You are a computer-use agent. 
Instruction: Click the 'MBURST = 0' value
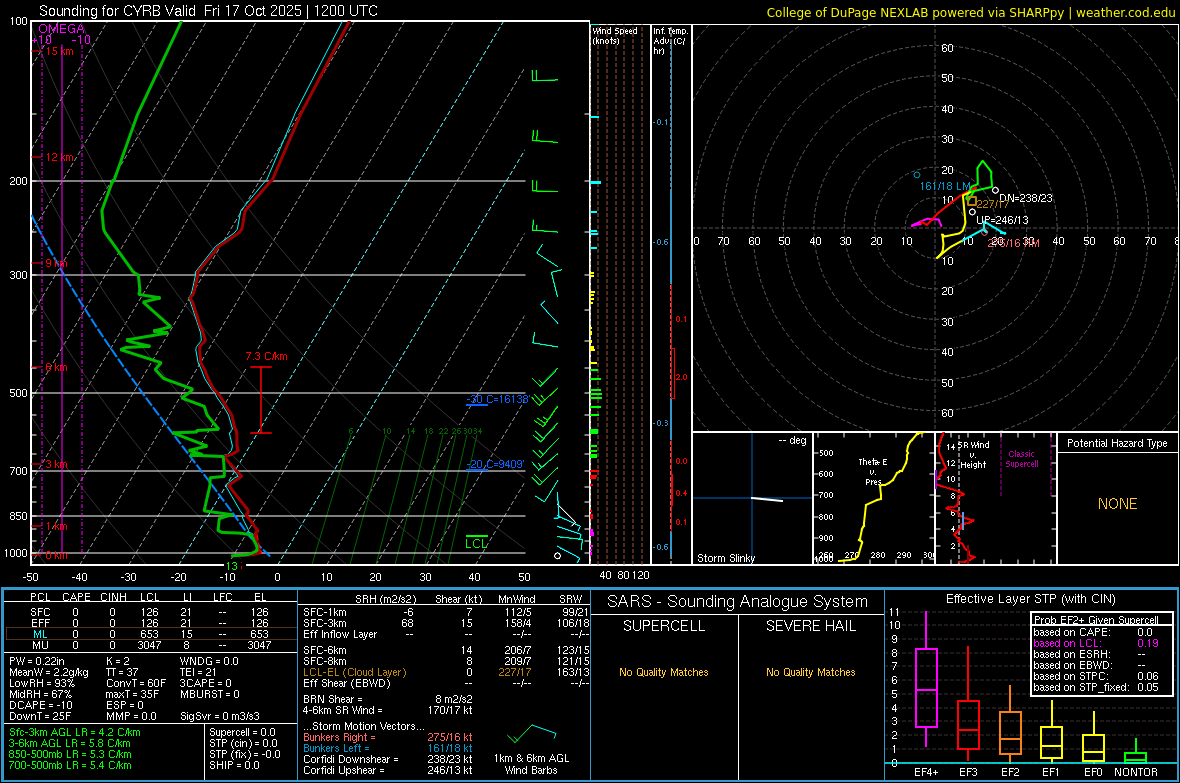point(209,694)
